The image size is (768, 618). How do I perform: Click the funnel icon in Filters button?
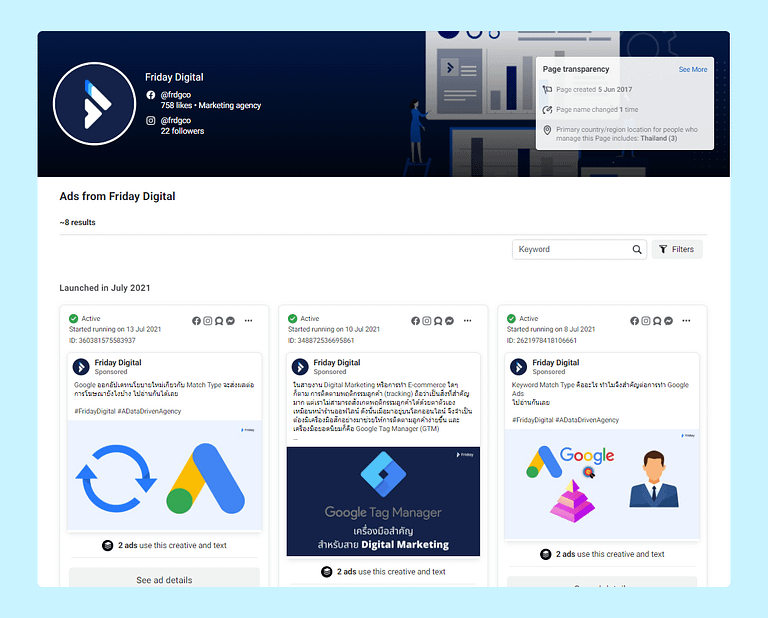pos(663,249)
